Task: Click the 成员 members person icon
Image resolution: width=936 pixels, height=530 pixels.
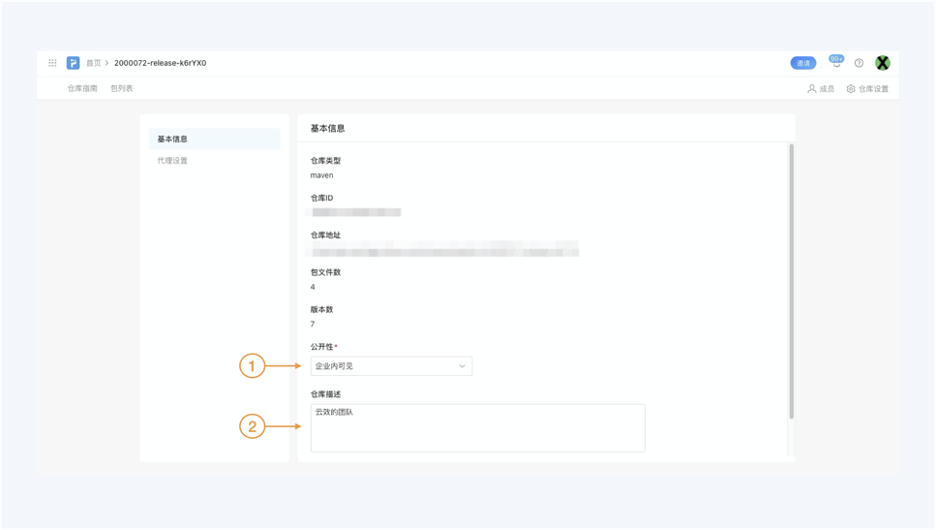Action: (812, 89)
